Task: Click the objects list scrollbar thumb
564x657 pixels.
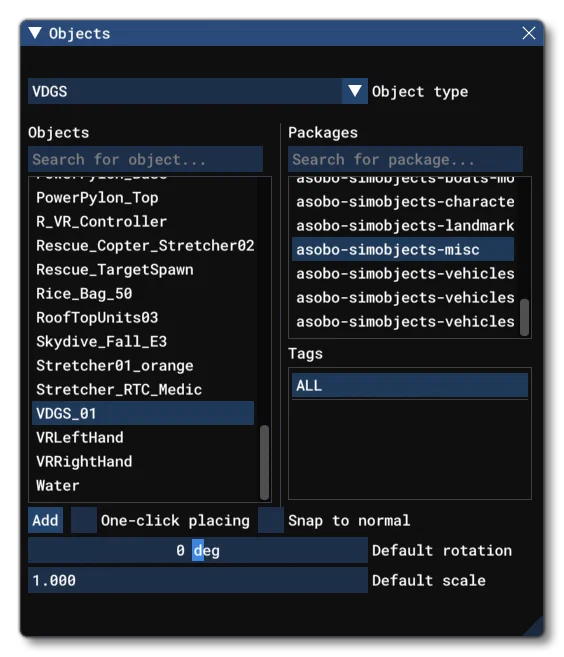Action: [264, 462]
